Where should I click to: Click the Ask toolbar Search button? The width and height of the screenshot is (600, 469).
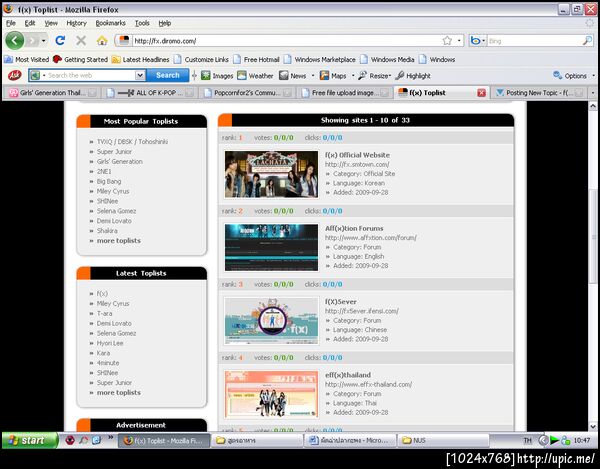168,75
